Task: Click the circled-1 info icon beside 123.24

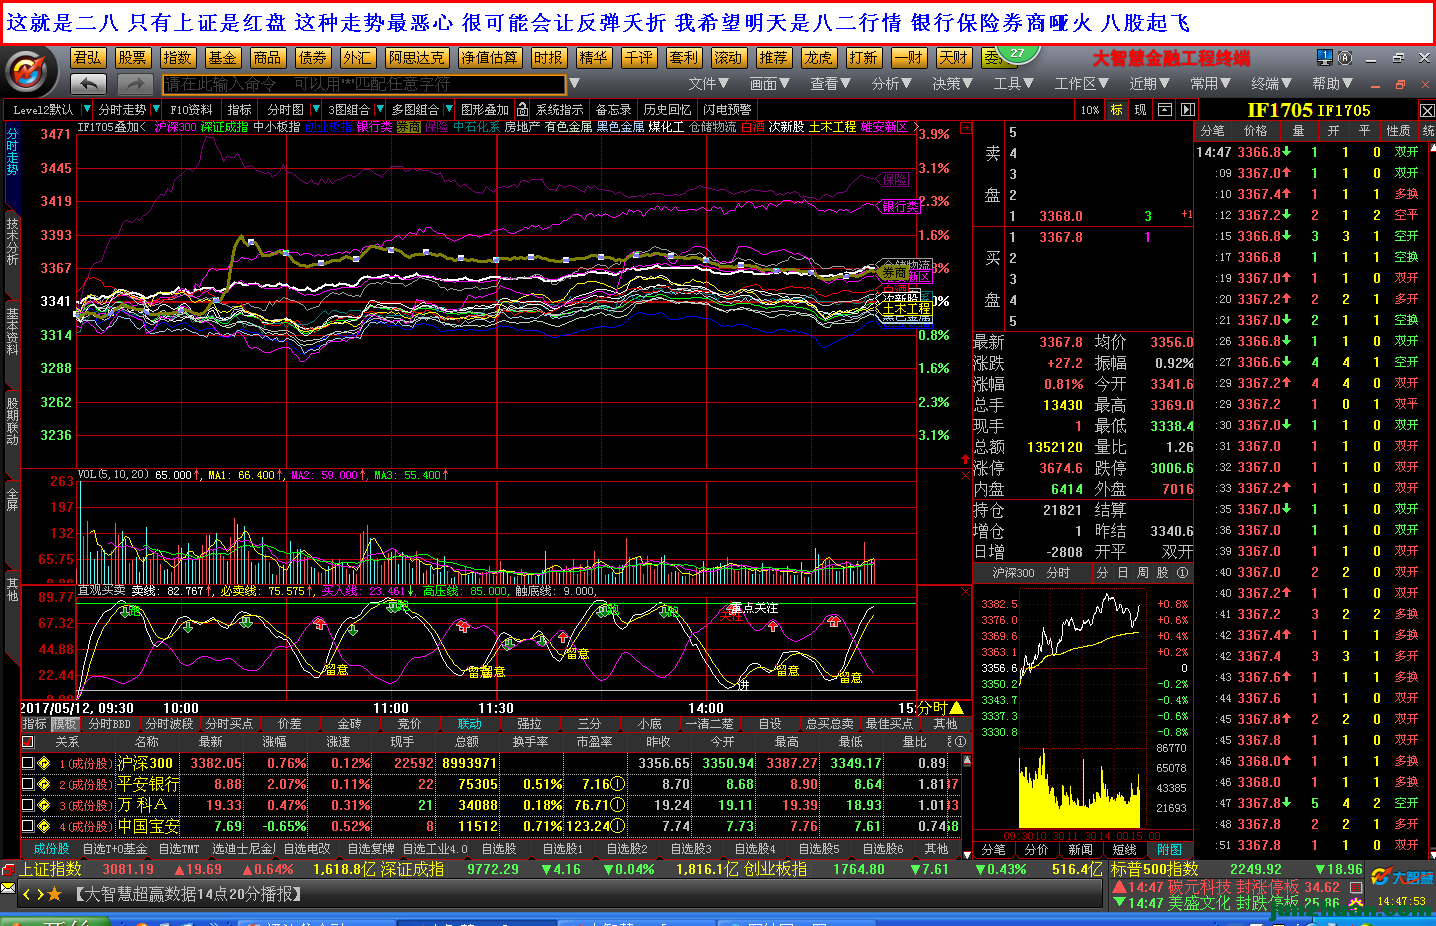Action: pos(619,826)
